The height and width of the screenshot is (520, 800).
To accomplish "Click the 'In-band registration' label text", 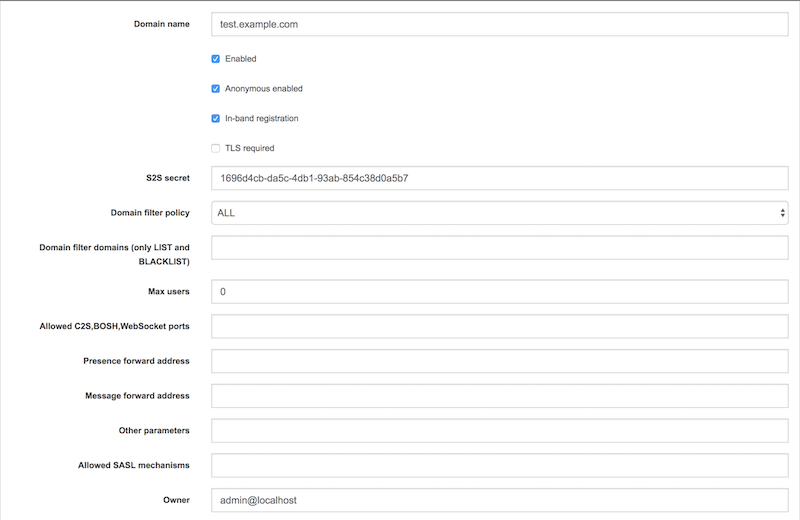I will pos(262,118).
